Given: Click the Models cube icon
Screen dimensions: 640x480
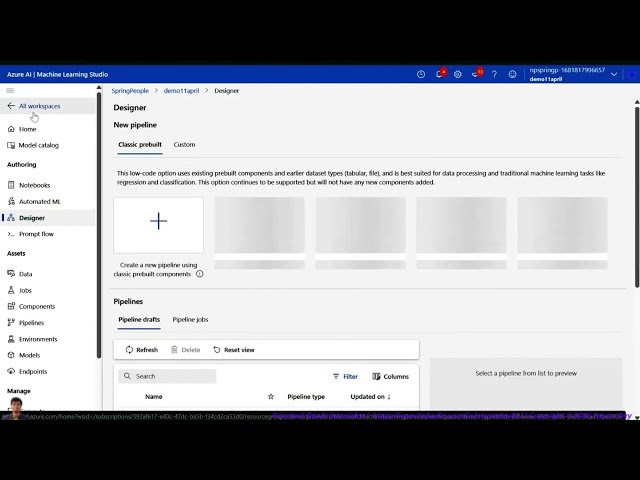Looking at the screenshot, I should (x=11, y=355).
